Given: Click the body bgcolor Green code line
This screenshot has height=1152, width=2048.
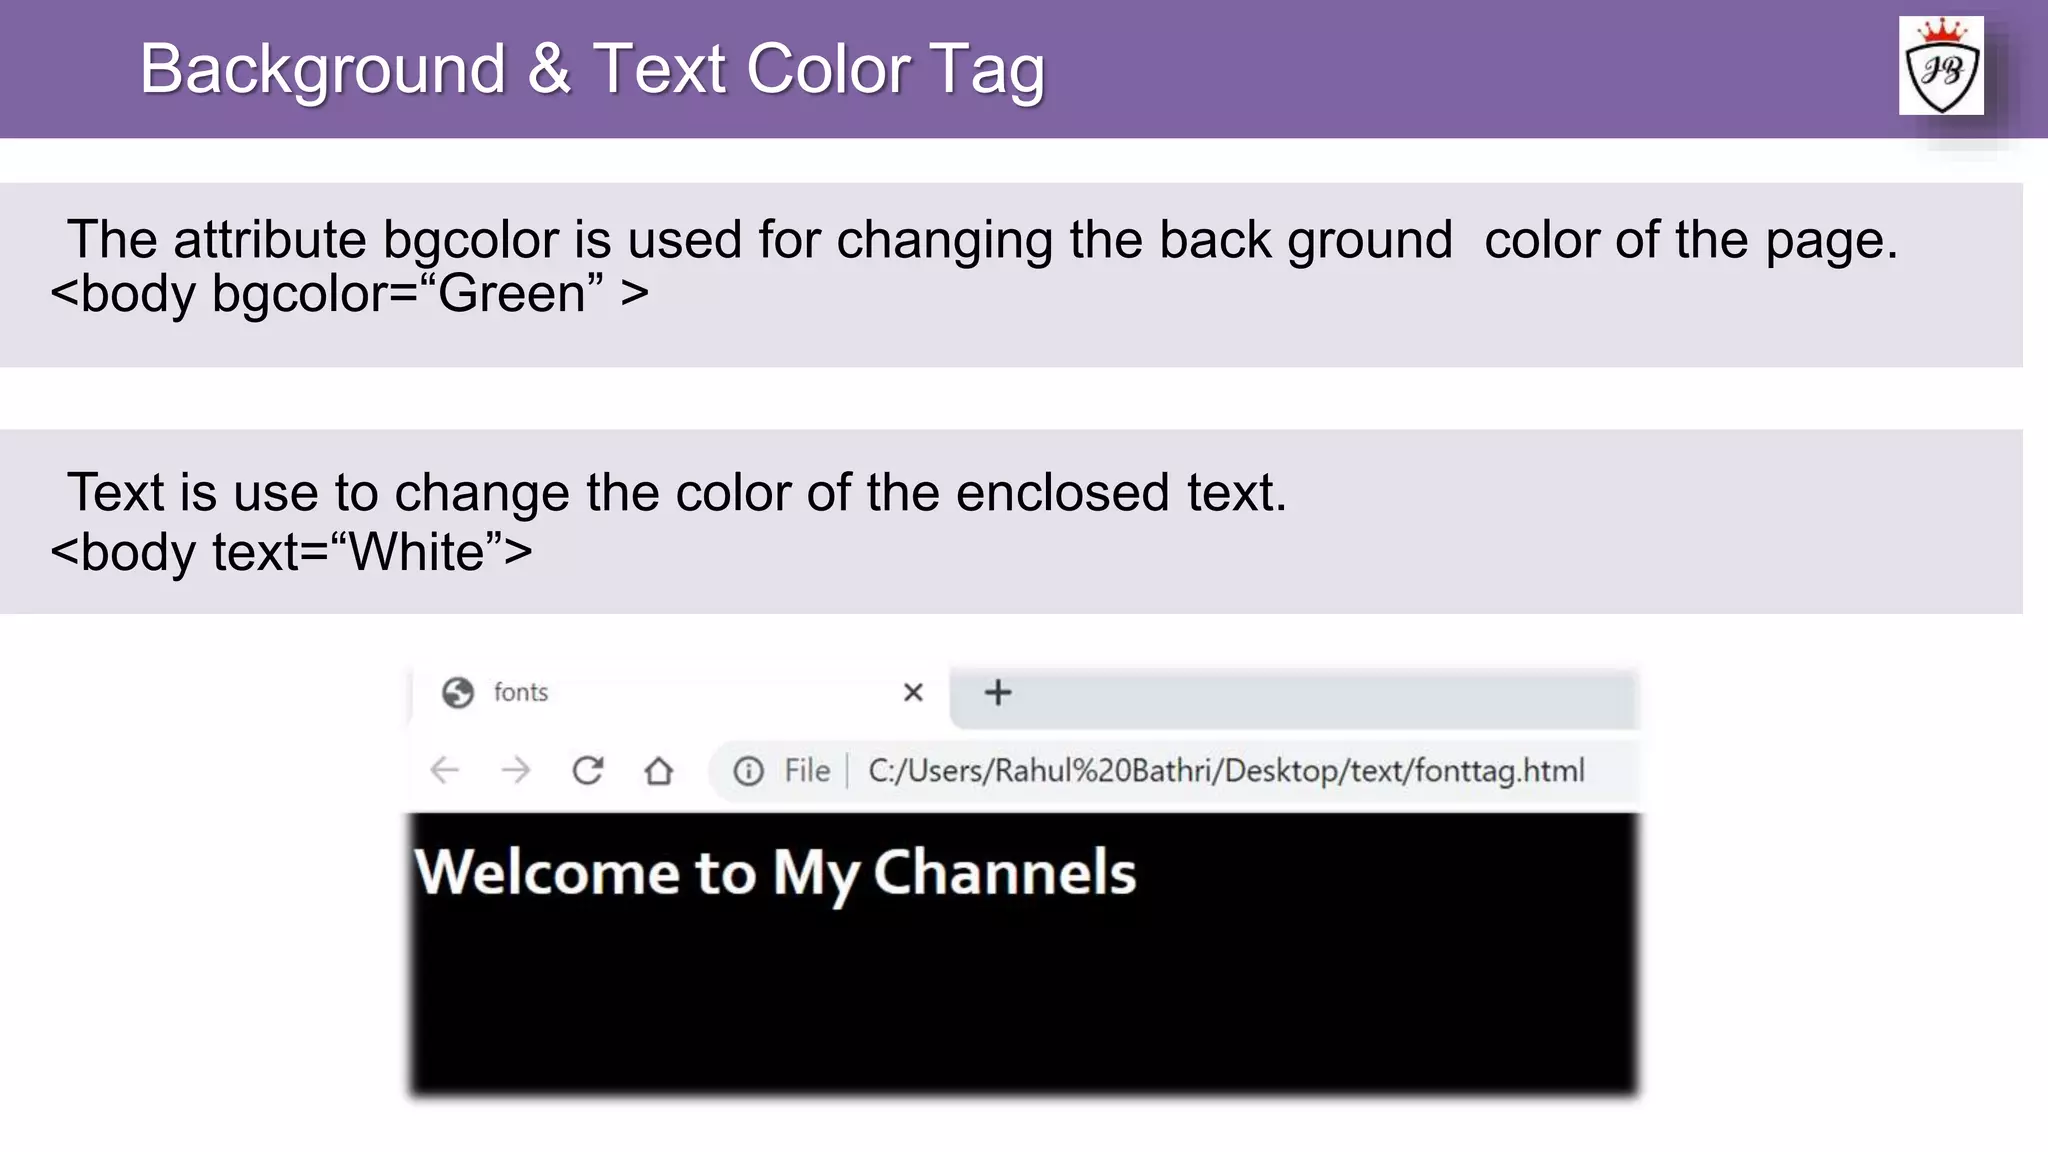Looking at the screenshot, I should pos(350,294).
